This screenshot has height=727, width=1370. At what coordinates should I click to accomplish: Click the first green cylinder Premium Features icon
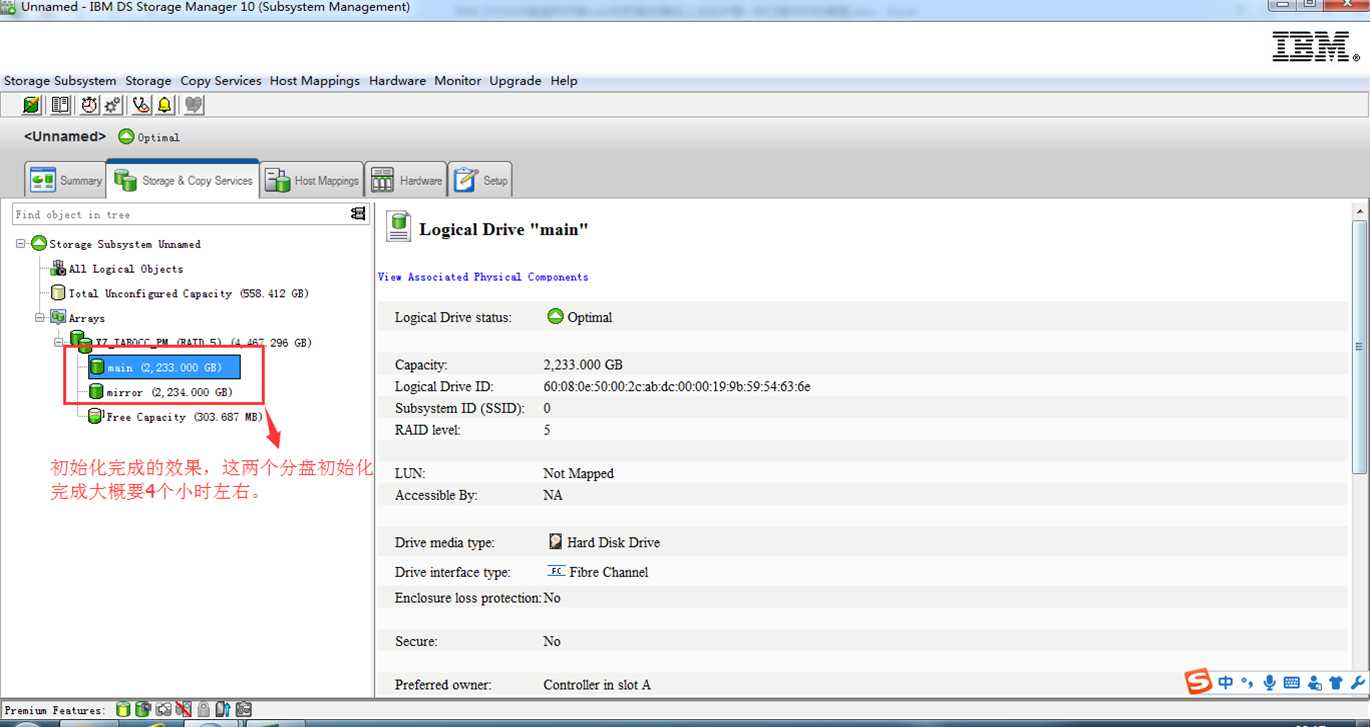(x=123, y=709)
